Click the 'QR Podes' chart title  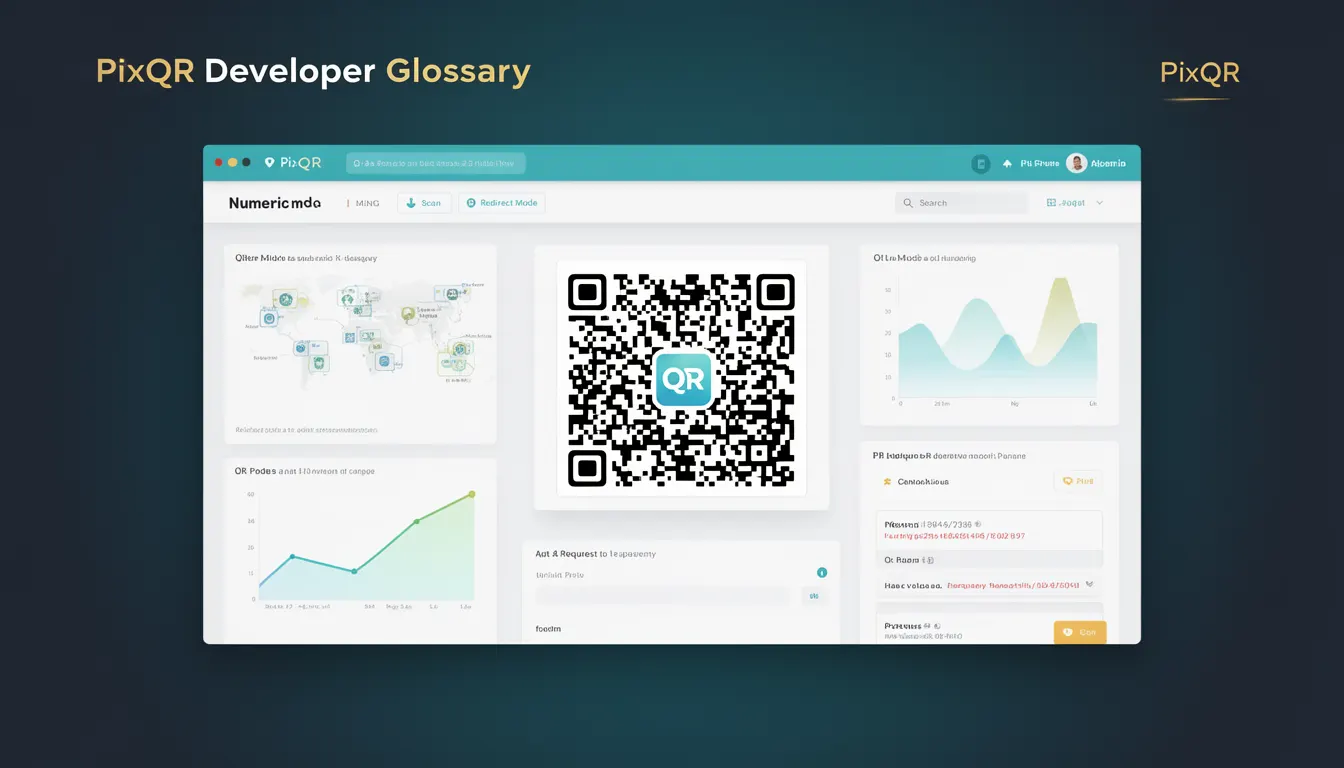(305, 471)
